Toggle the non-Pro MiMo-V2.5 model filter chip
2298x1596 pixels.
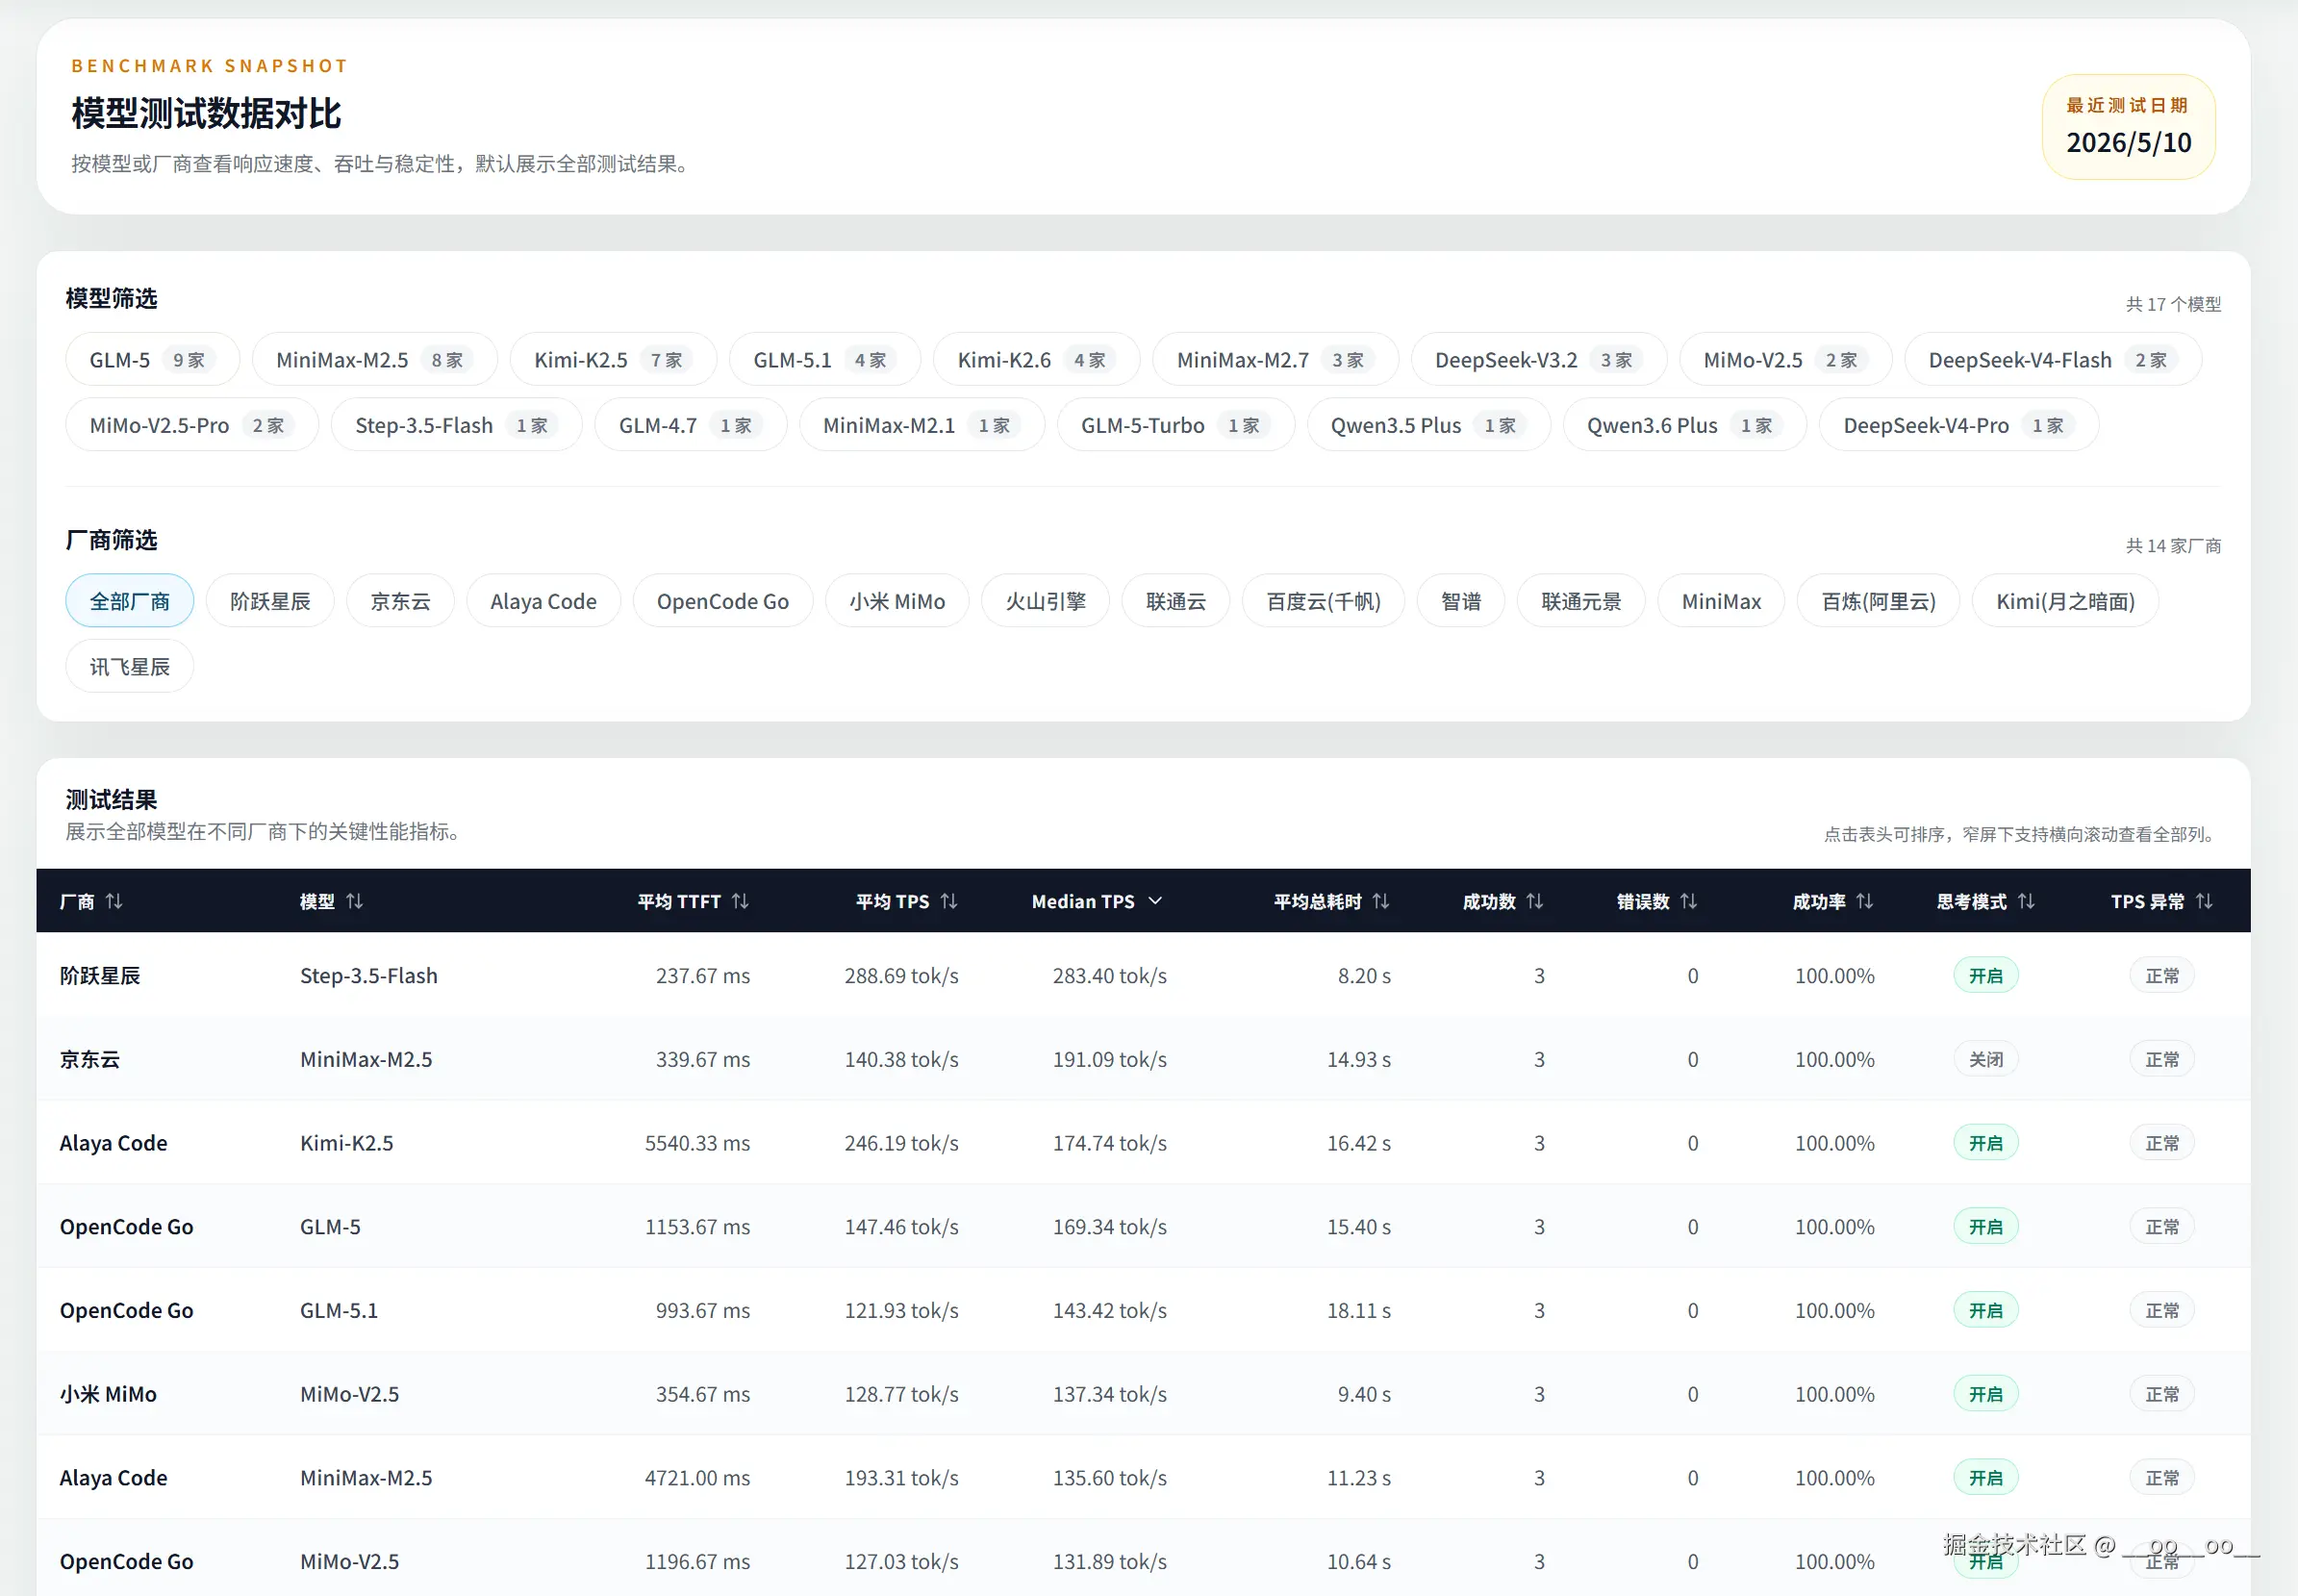[1785, 360]
